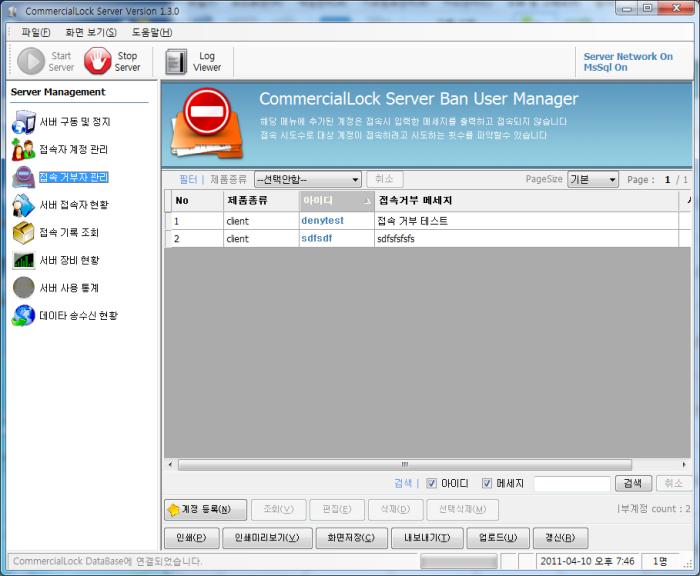Select 데이타 송수신 현황 menu item

click(79, 315)
